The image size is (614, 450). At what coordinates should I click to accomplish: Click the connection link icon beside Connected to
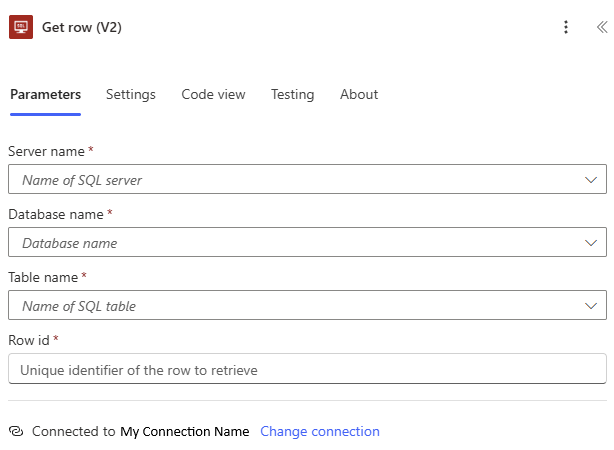point(16,431)
